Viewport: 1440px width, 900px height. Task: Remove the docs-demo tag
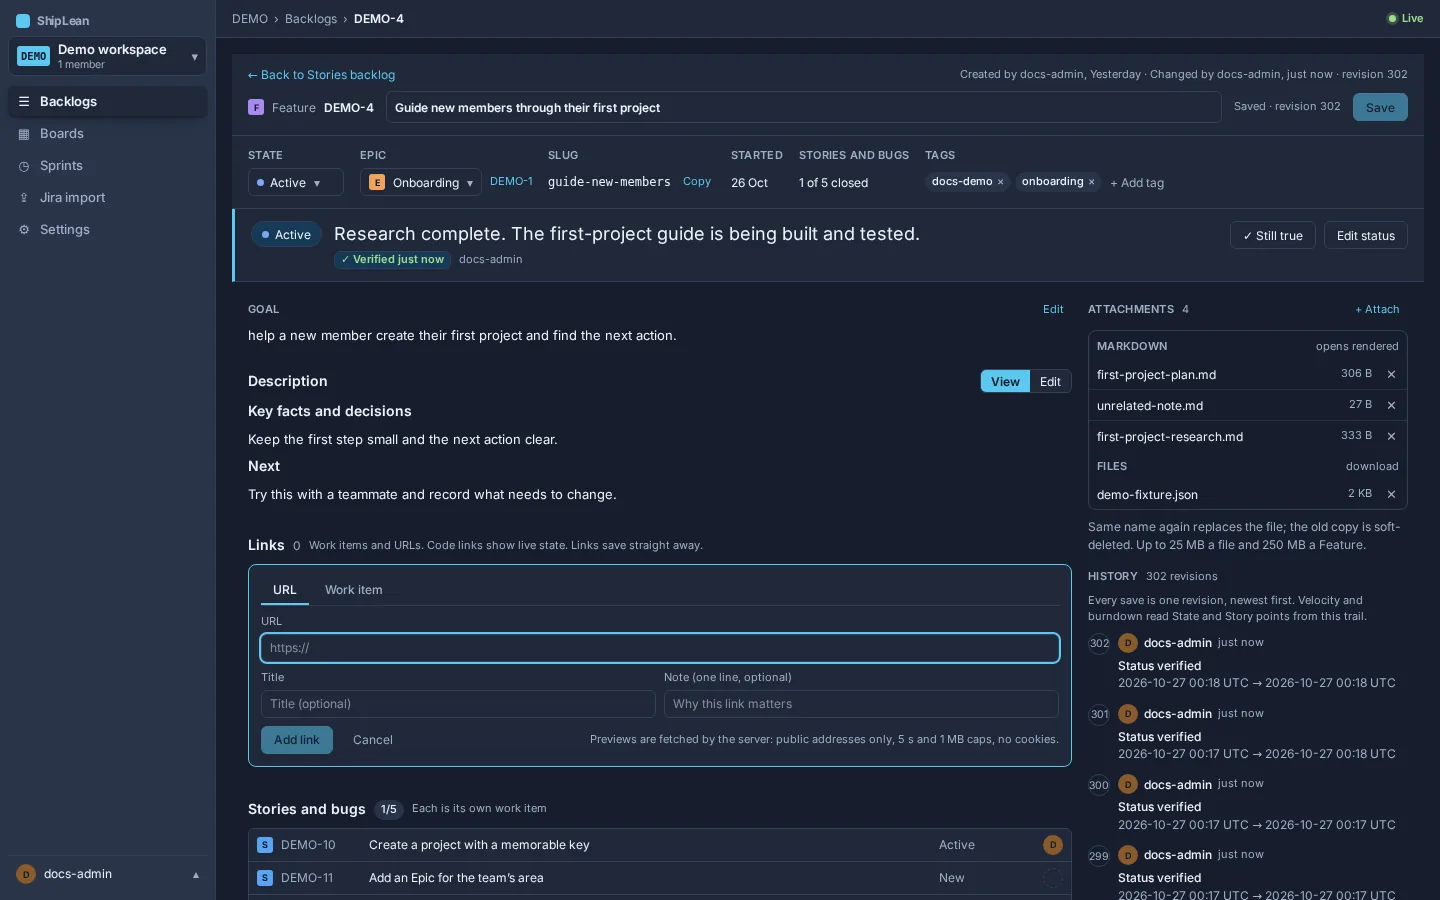tap(1000, 182)
